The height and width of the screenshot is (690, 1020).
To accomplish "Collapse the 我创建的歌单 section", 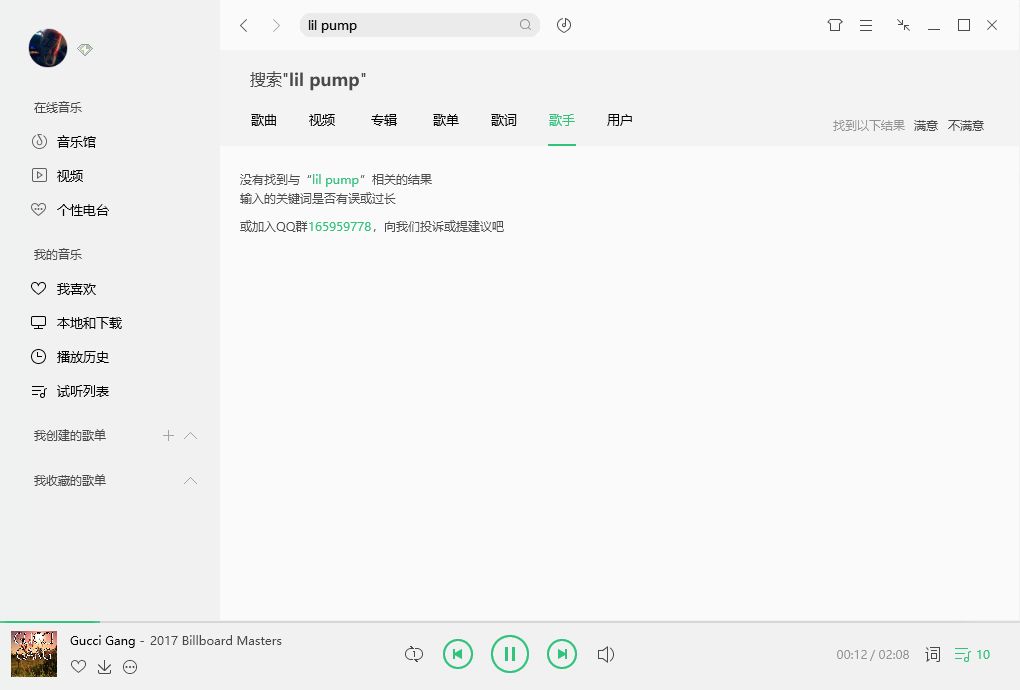I will pos(190,435).
